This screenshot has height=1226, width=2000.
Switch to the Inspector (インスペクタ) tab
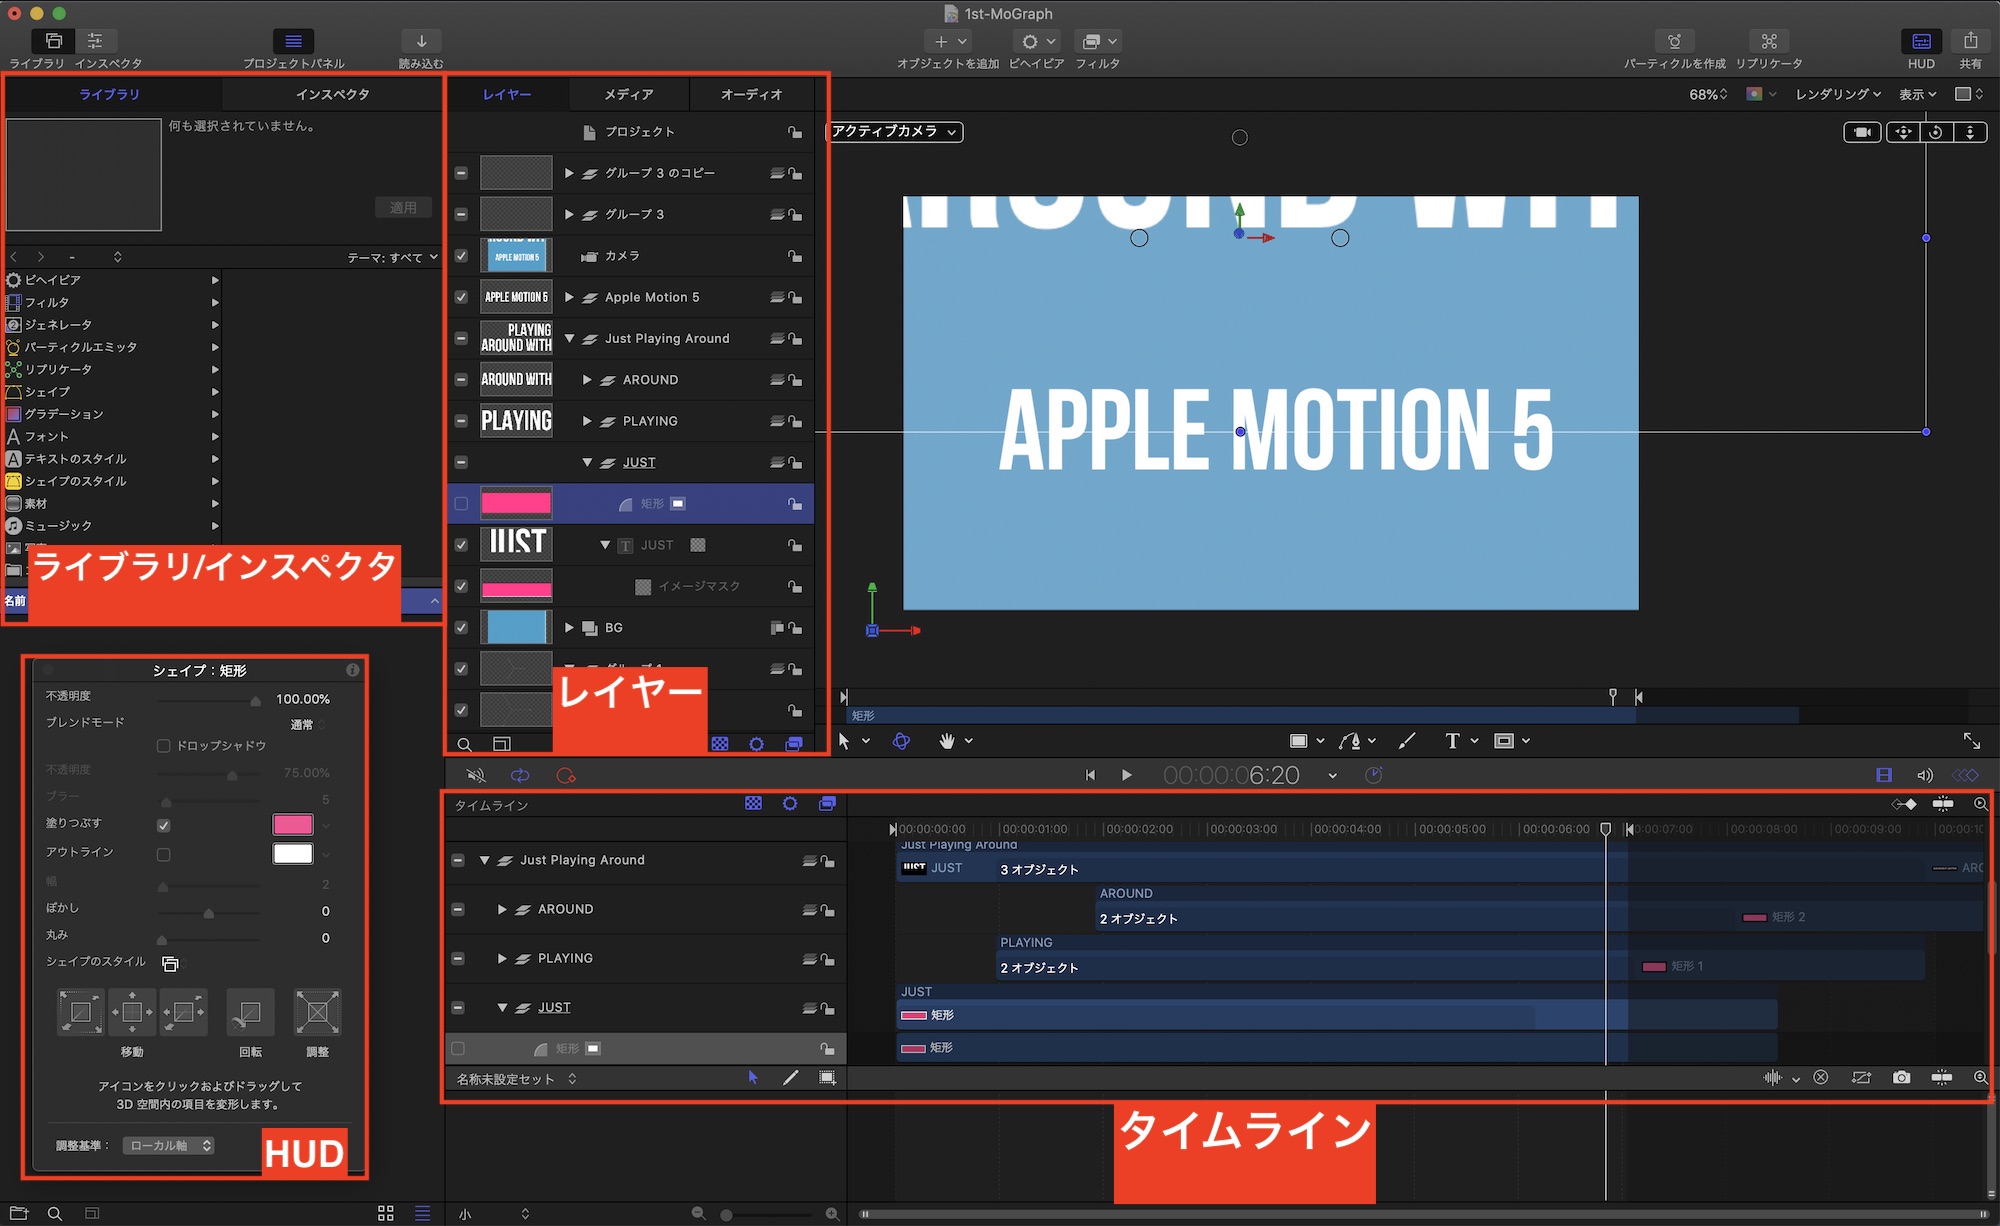tap(332, 94)
